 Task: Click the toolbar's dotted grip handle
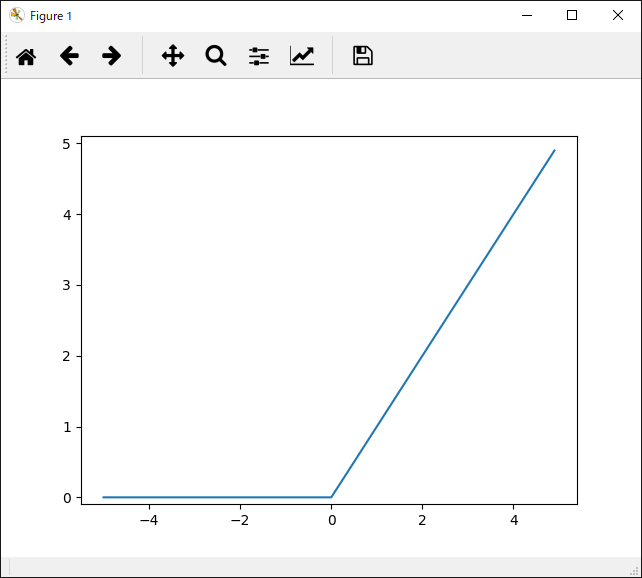7,56
